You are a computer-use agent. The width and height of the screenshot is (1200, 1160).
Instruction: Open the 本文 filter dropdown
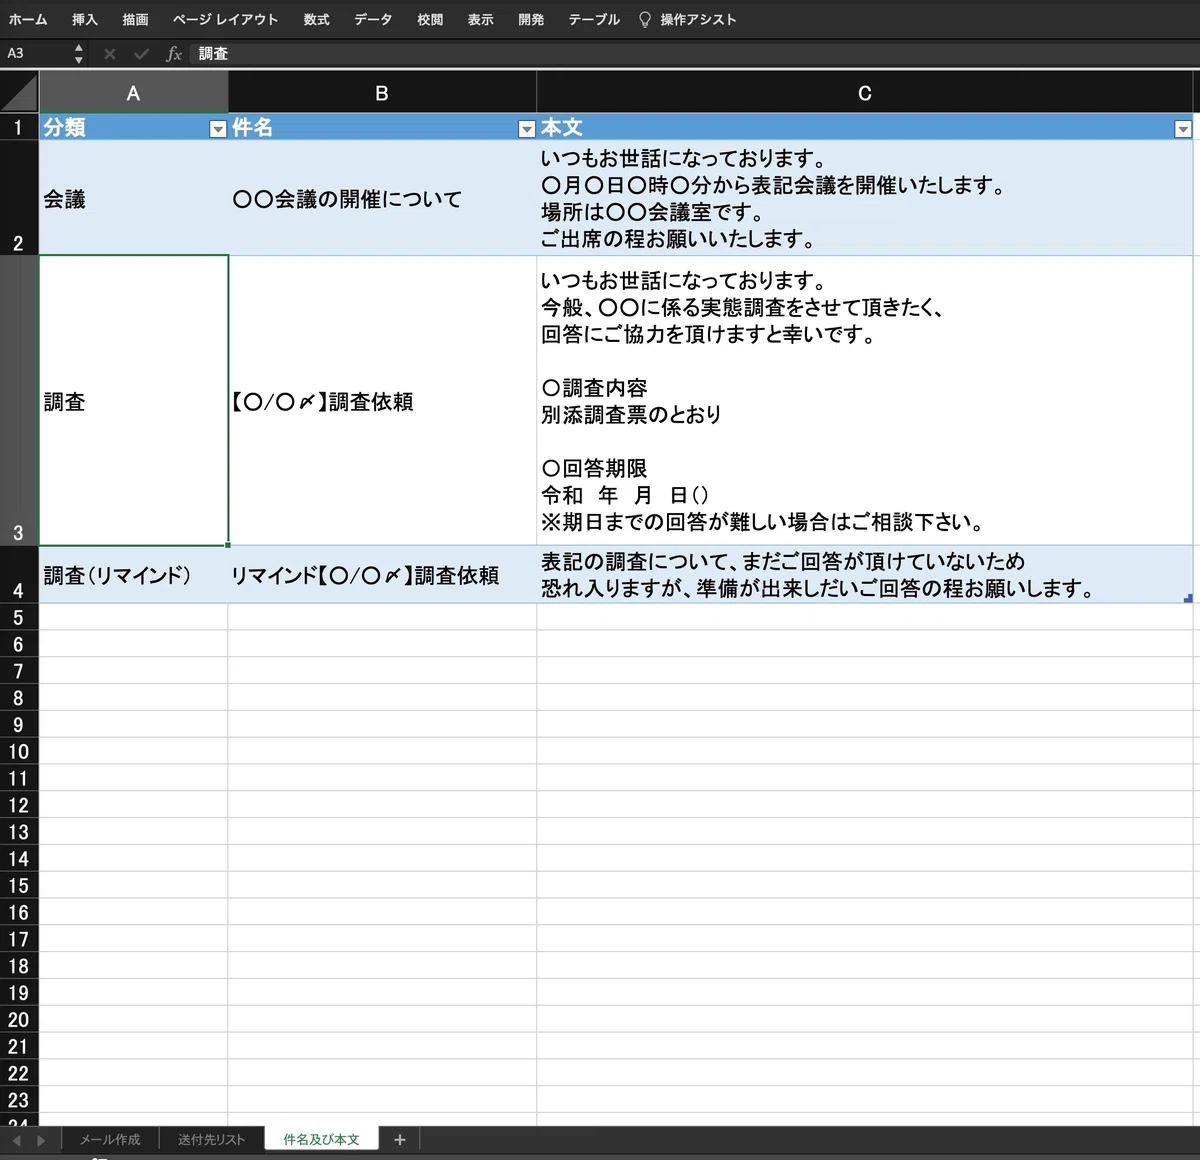coord(1183,129)
